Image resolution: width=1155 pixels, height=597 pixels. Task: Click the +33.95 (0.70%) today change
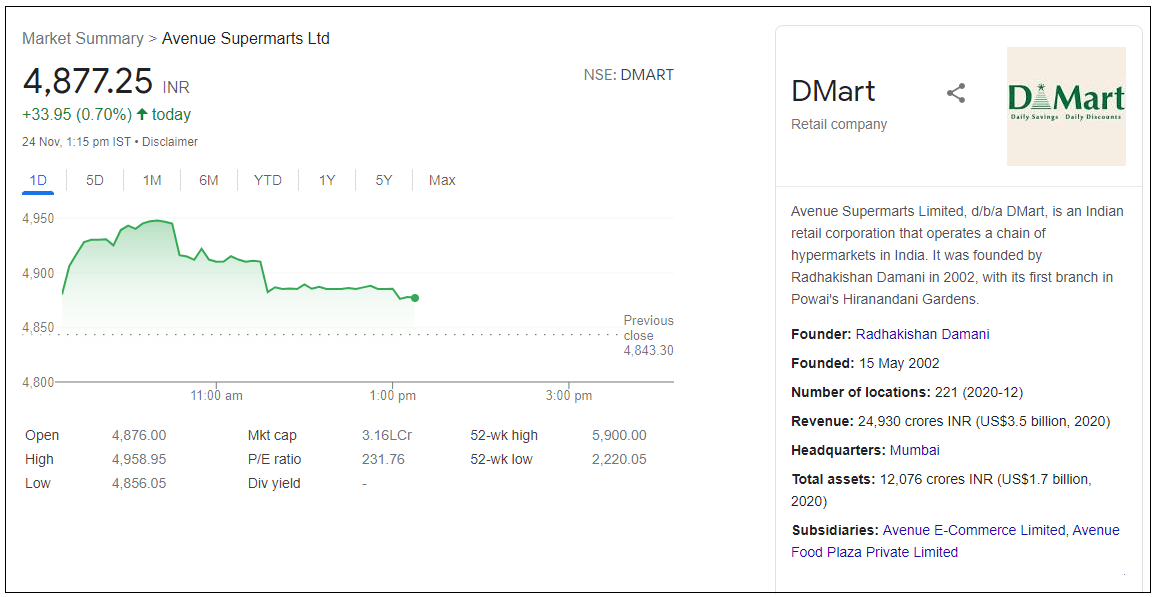tap(107, 114)
